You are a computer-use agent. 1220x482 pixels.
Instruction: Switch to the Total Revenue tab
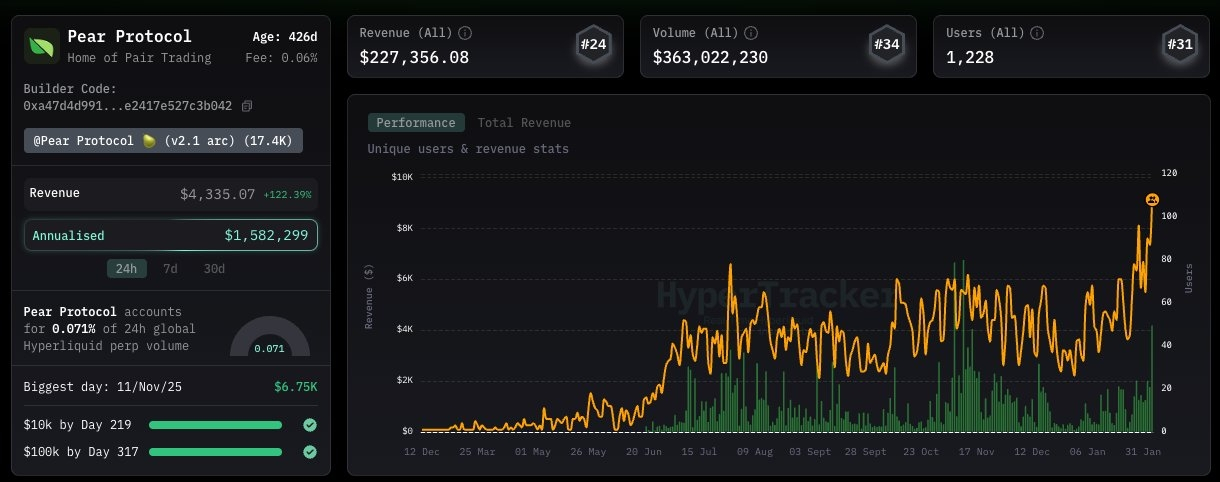(524, 123)
